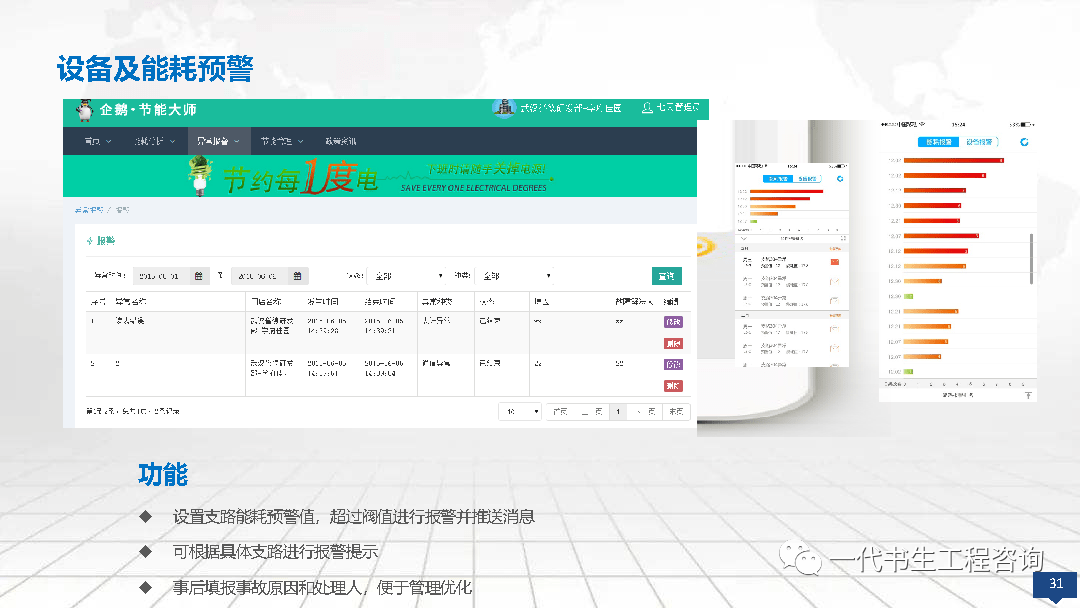Image resolution: width=1080 pixels, height=608 pixels.
Task: Click the start date input field
Action: (161, 276)
